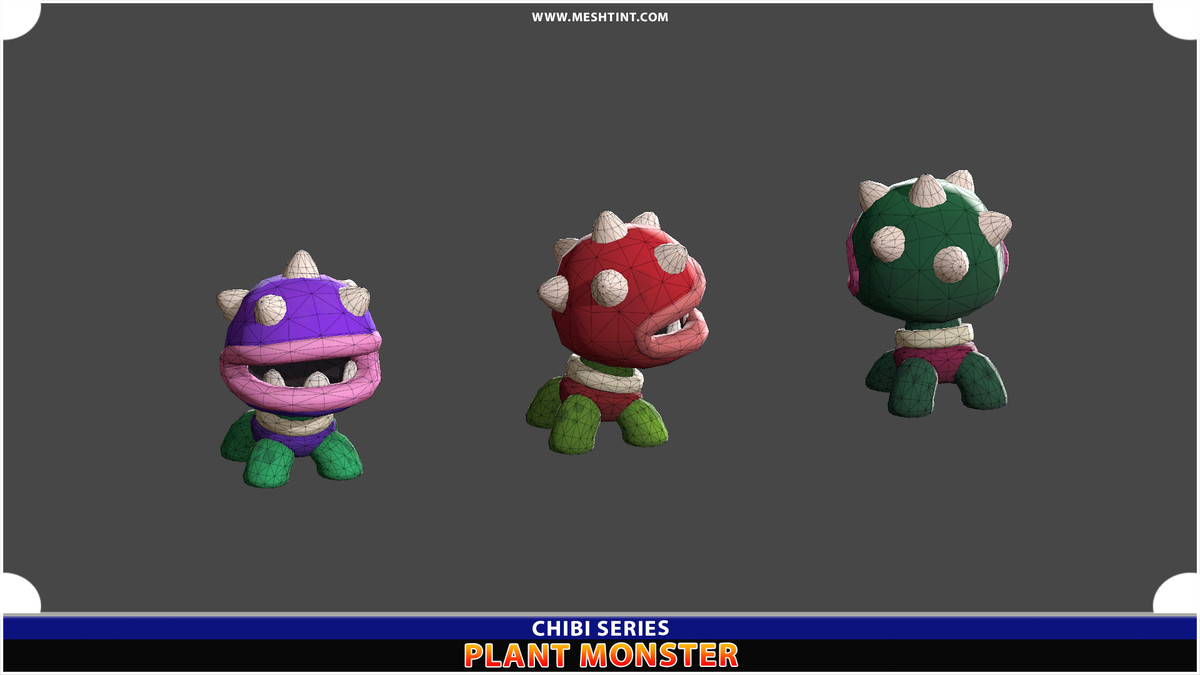Click the red monster's collar ring
Image resolution: width=1200 pixels, height=675 pixels.
click(605, 378)
